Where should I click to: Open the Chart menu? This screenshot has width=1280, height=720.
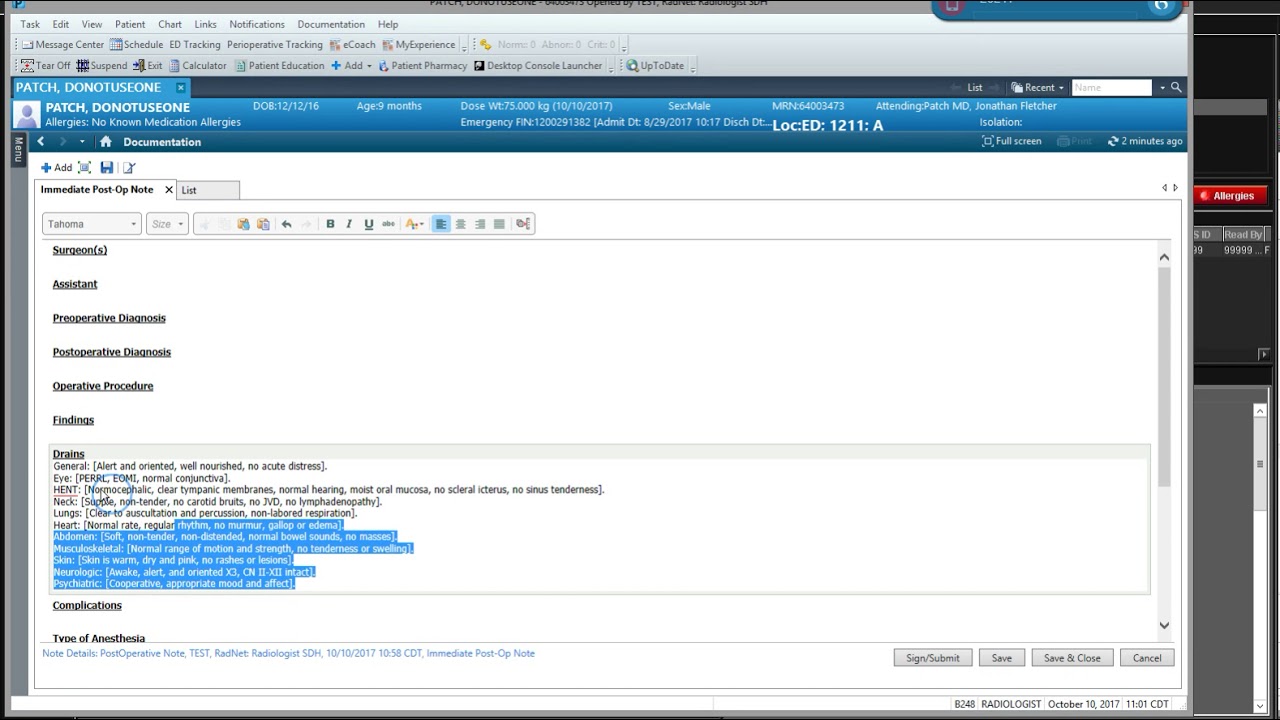pyautogui.click(x=170, y=24)
